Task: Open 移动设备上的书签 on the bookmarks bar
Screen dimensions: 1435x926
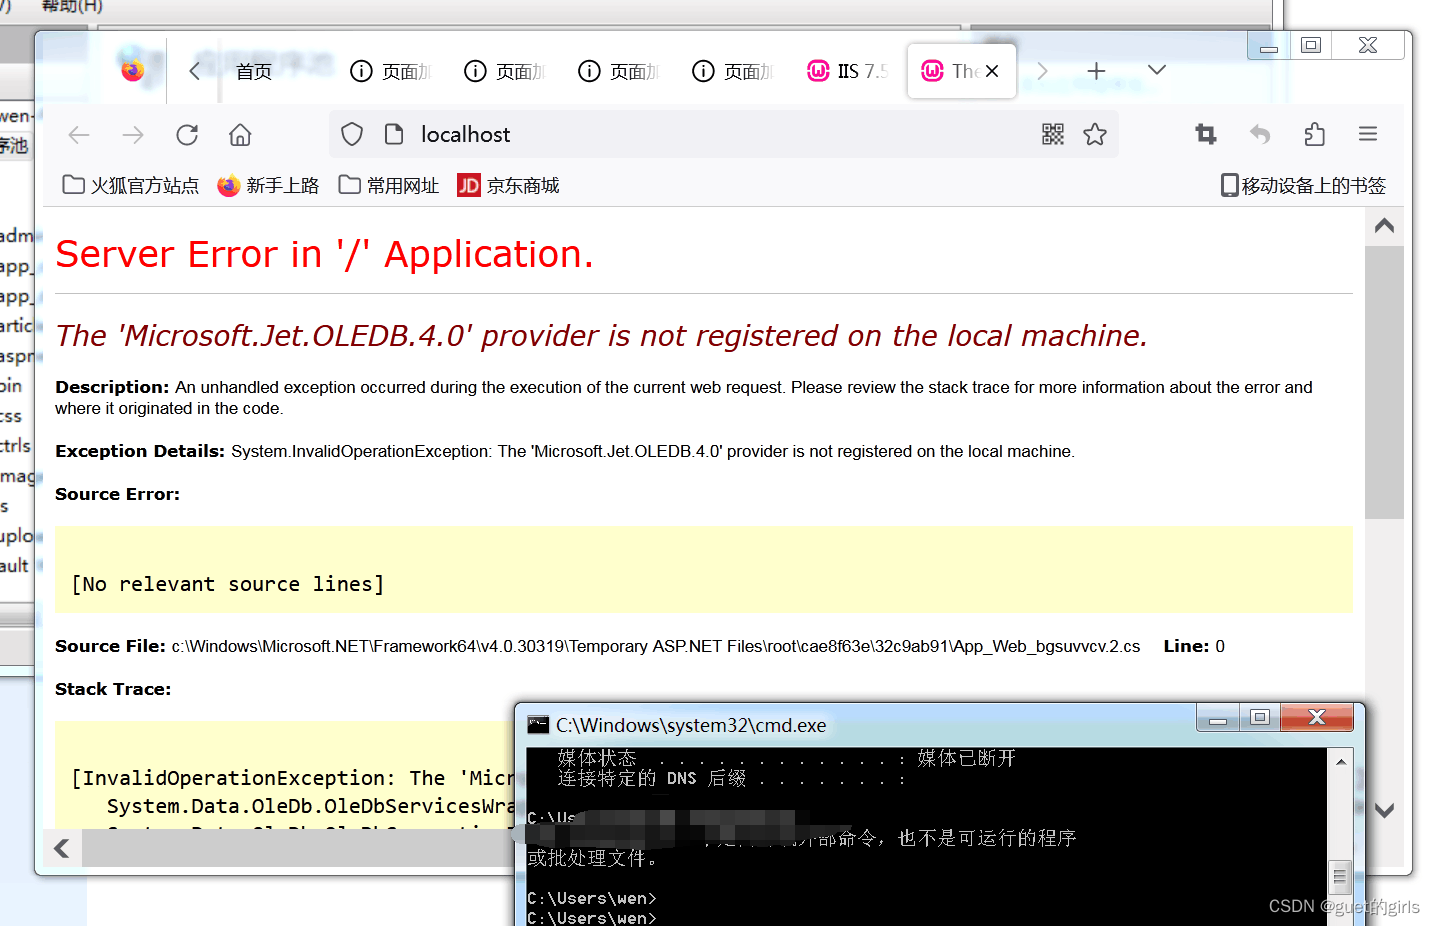Action: point(1302,184)
